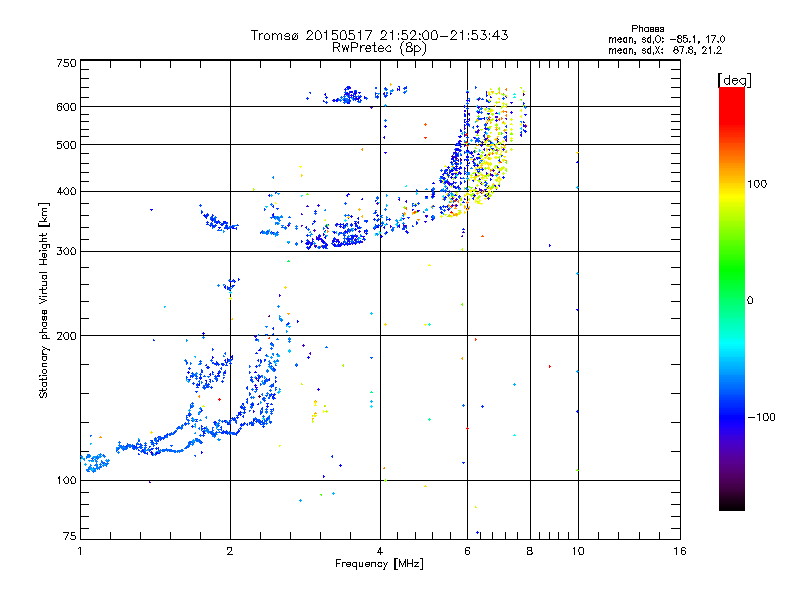Screen dimensions: 800x600
Task: Click the plot title 'Tromsø 20150517 21:52:00-21:53:43'
Action: [379, 35]
